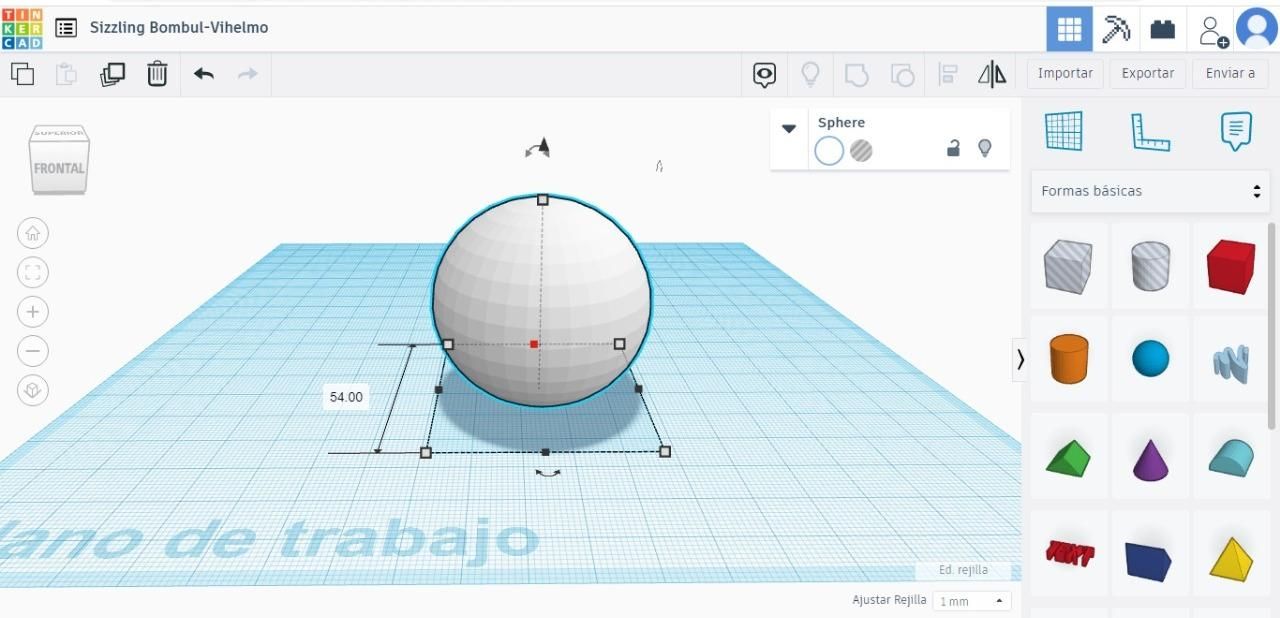Click the Copy icon in toolbar
The width and height of the screenshot is (1280, 618).
[x=22, y=74]
